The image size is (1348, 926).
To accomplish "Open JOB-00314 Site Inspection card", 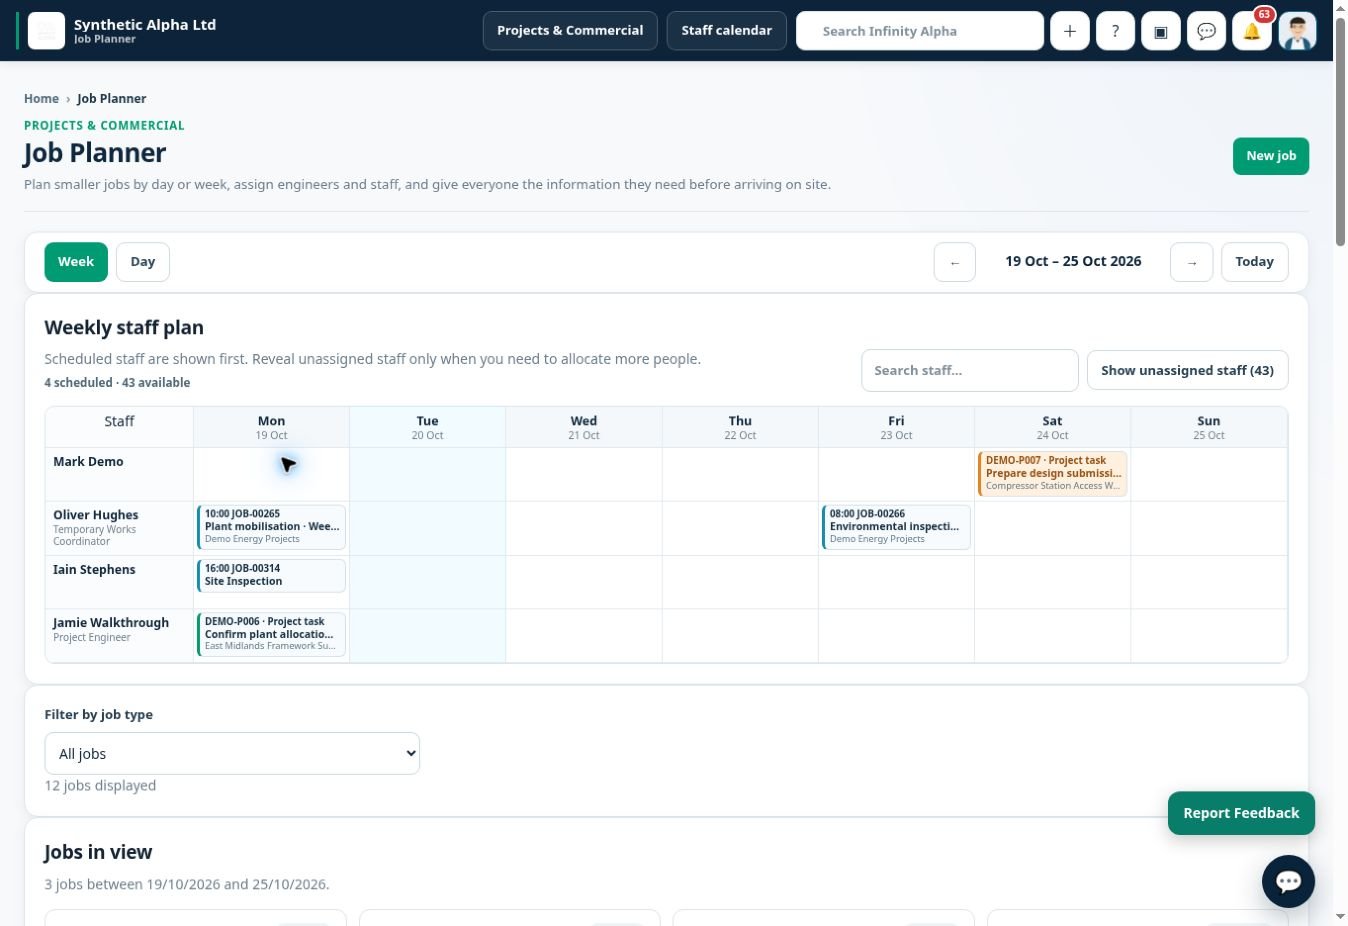I will coord(271,575).
